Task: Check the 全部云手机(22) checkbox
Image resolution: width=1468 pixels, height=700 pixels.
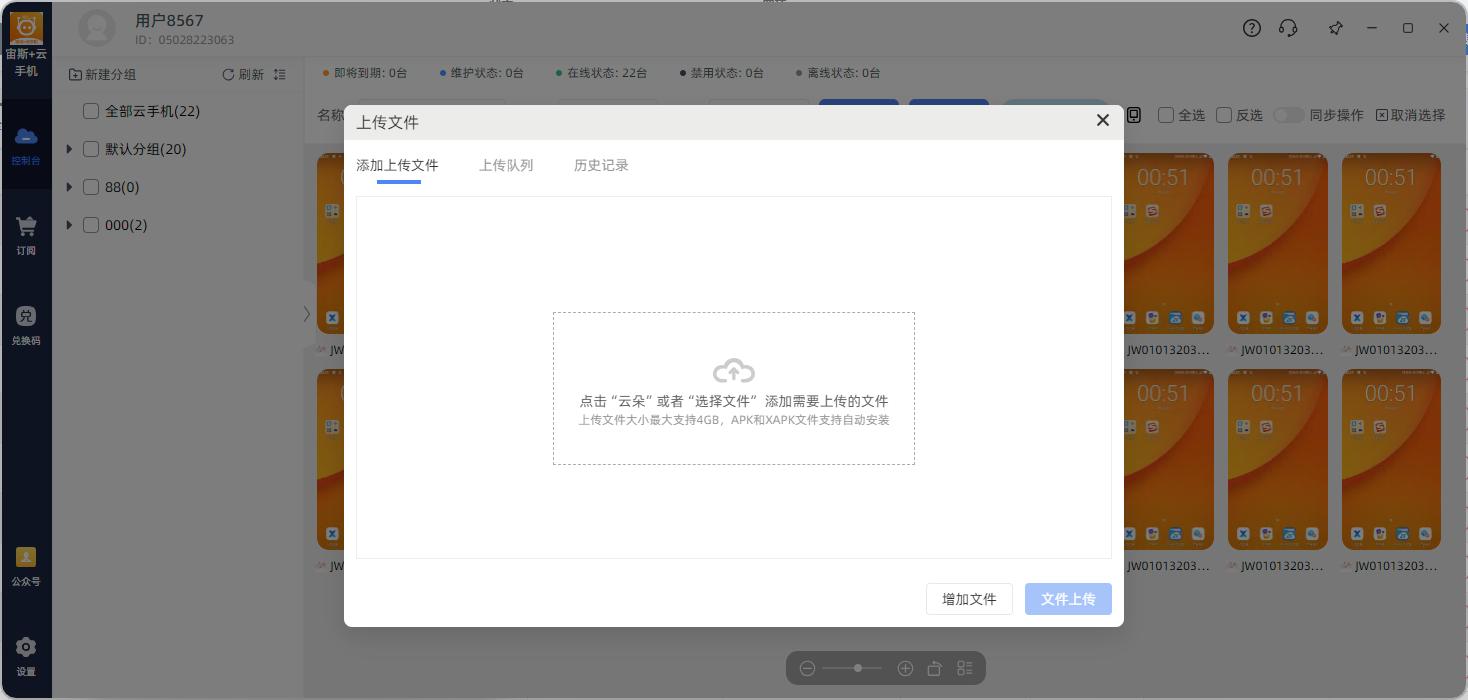Action: [x=91, y=111]
